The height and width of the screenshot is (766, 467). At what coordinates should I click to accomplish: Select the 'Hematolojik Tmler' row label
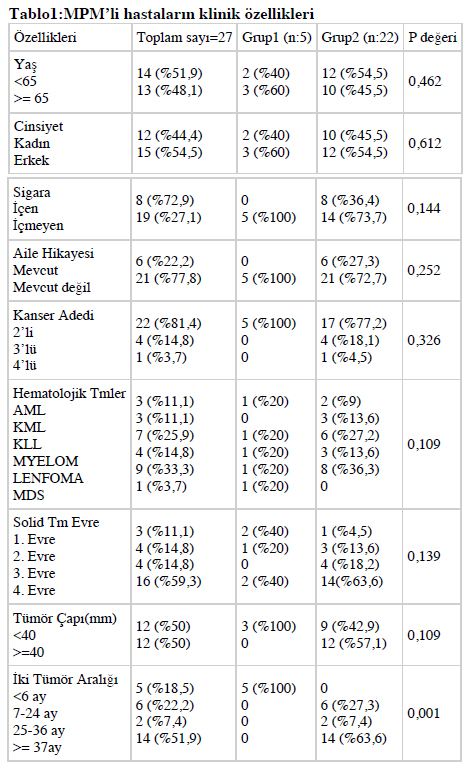[69, 394]
